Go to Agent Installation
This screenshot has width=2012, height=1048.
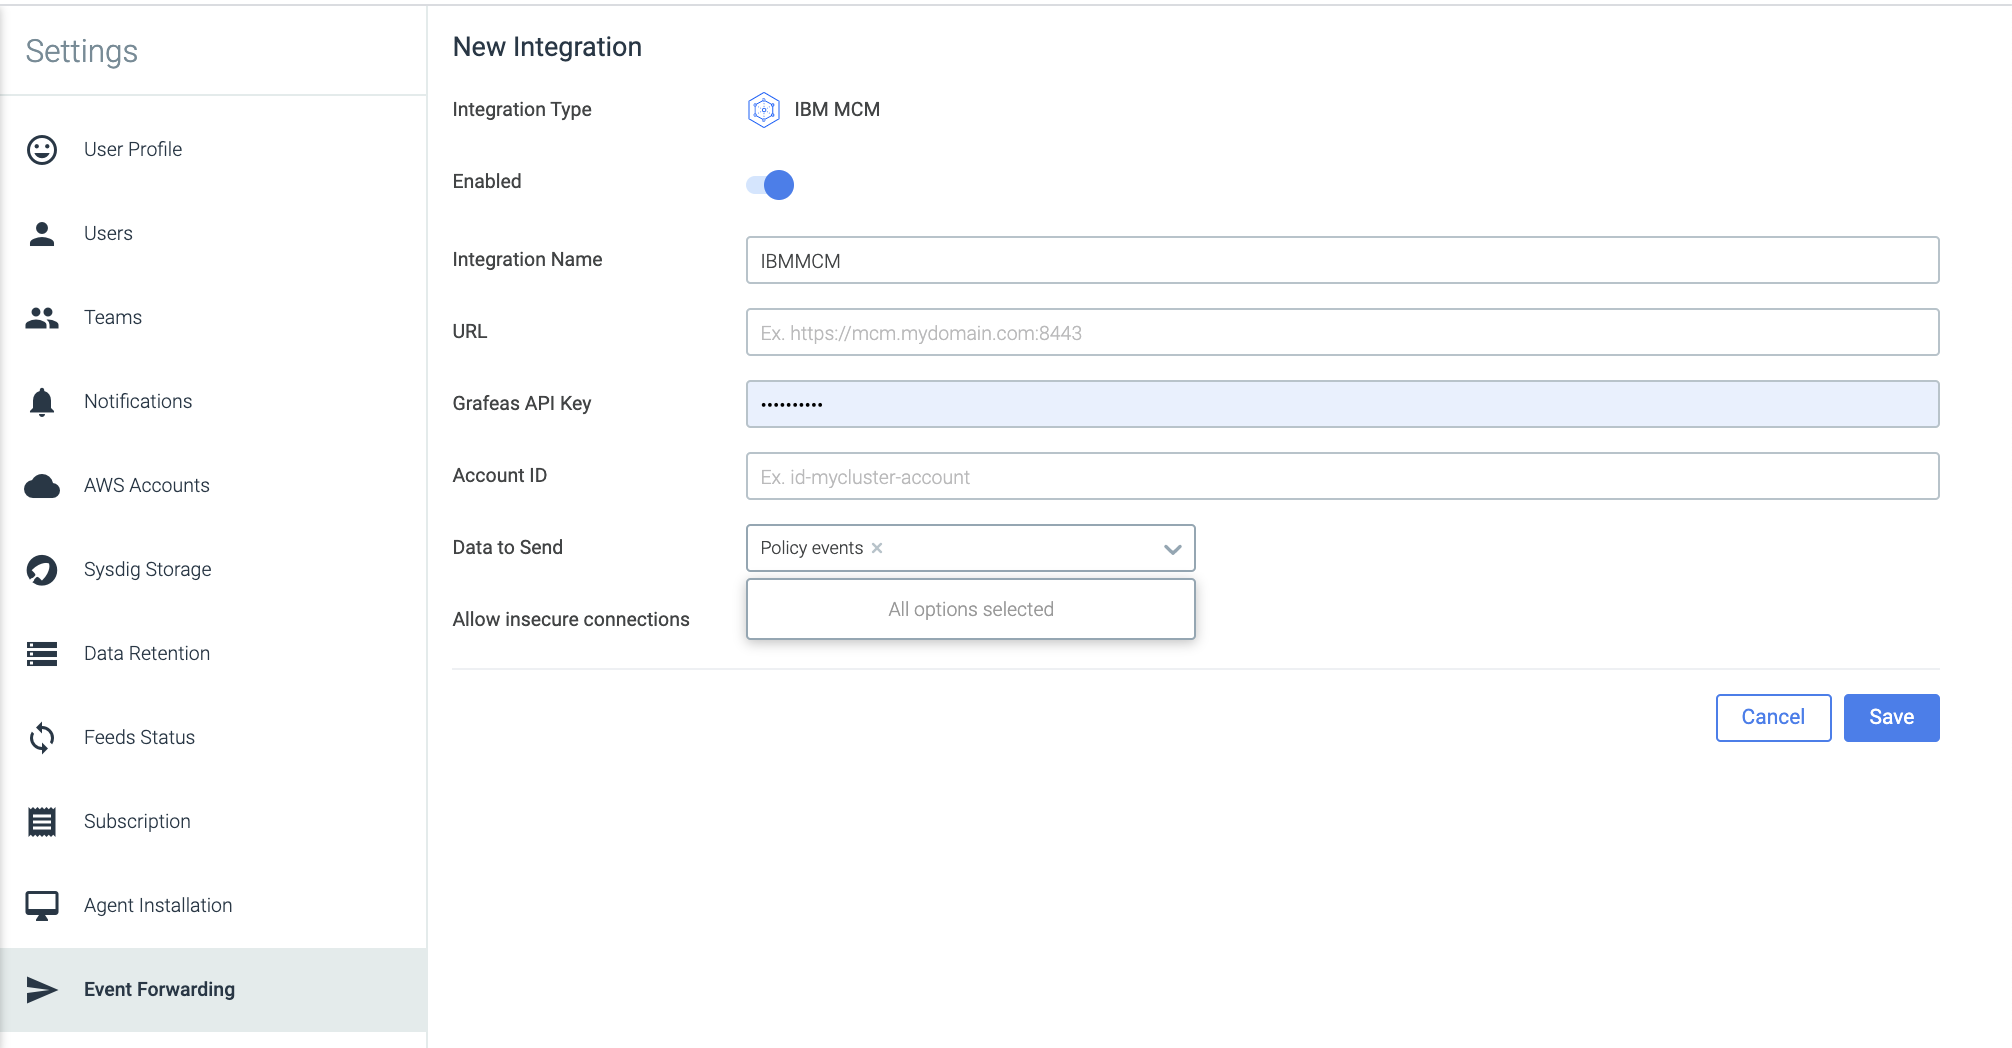(x=214, y=906)
